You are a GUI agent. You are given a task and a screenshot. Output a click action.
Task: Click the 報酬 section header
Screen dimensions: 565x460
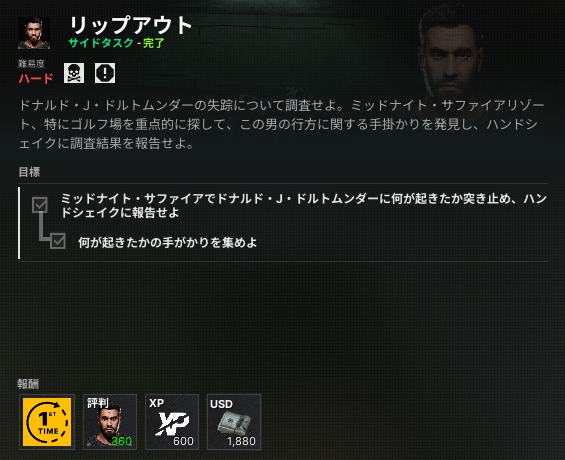pyautogui.click(x=28, y=384)
